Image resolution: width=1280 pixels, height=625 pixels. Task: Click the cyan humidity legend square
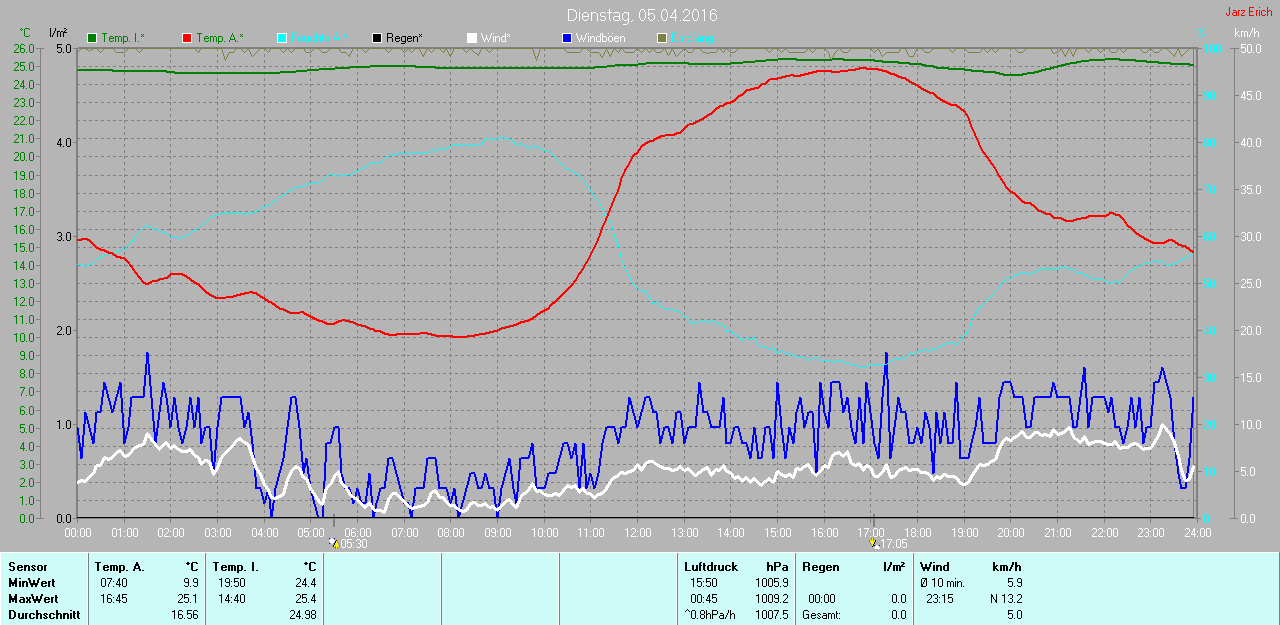pos(282,38)
